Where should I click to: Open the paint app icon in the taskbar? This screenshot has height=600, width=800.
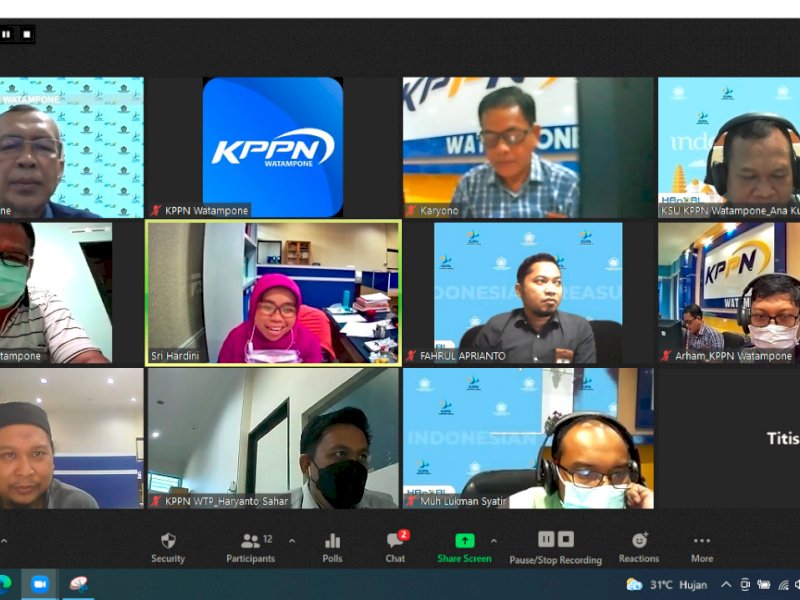(79, 584)
